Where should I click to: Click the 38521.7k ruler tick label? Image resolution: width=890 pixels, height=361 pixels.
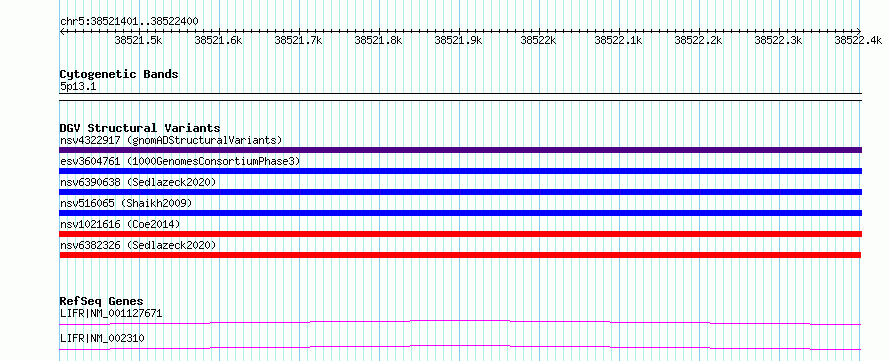pos(298,40)
